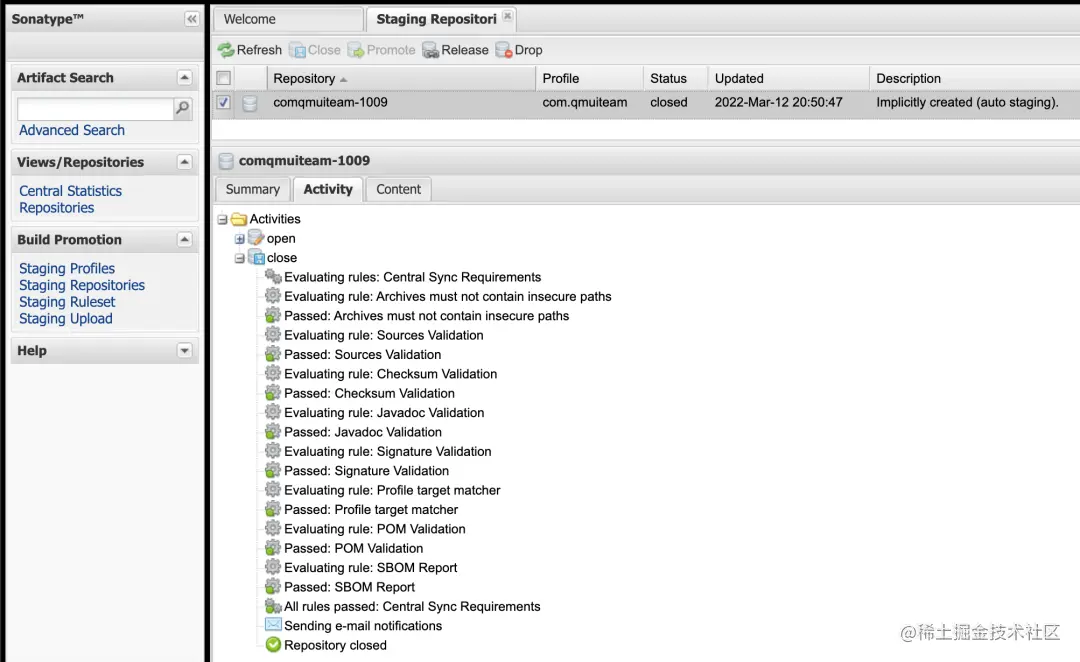This screenshot has height=662, width=1080.
Task: Sort by the Repository column header
Action: [401, 79]
